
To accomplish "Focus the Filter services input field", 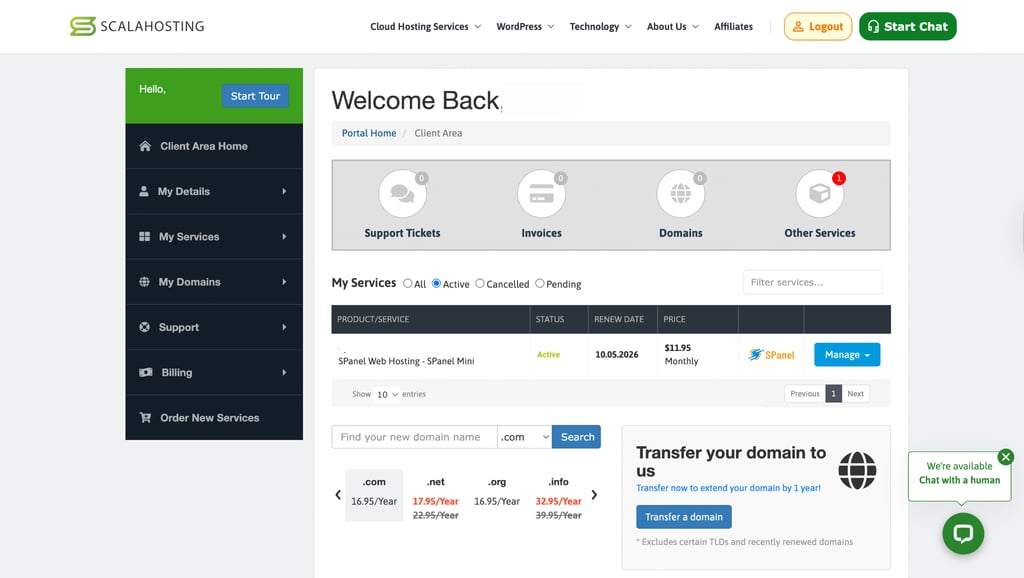I will 812,282.
